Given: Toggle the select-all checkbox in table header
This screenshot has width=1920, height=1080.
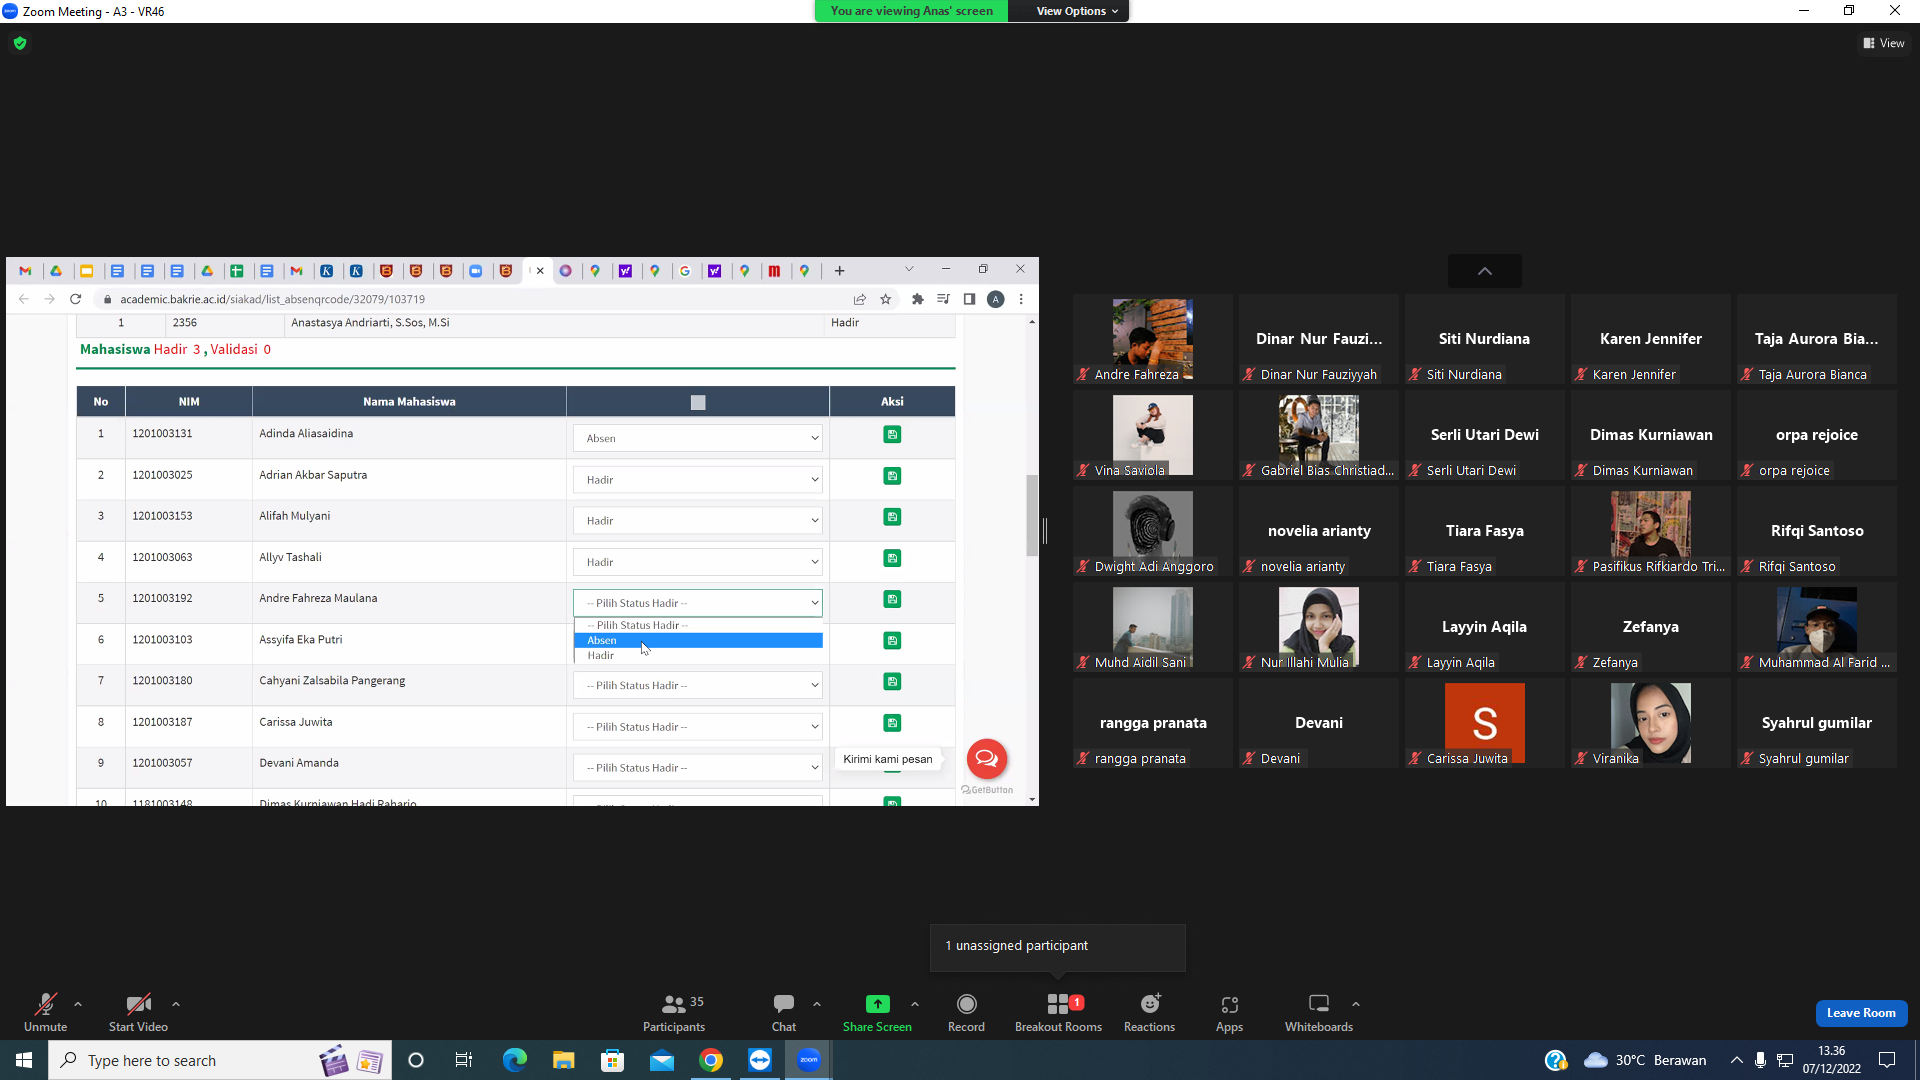Looking at the screenshot, I should pyautogui.click(x=698, y=402).
